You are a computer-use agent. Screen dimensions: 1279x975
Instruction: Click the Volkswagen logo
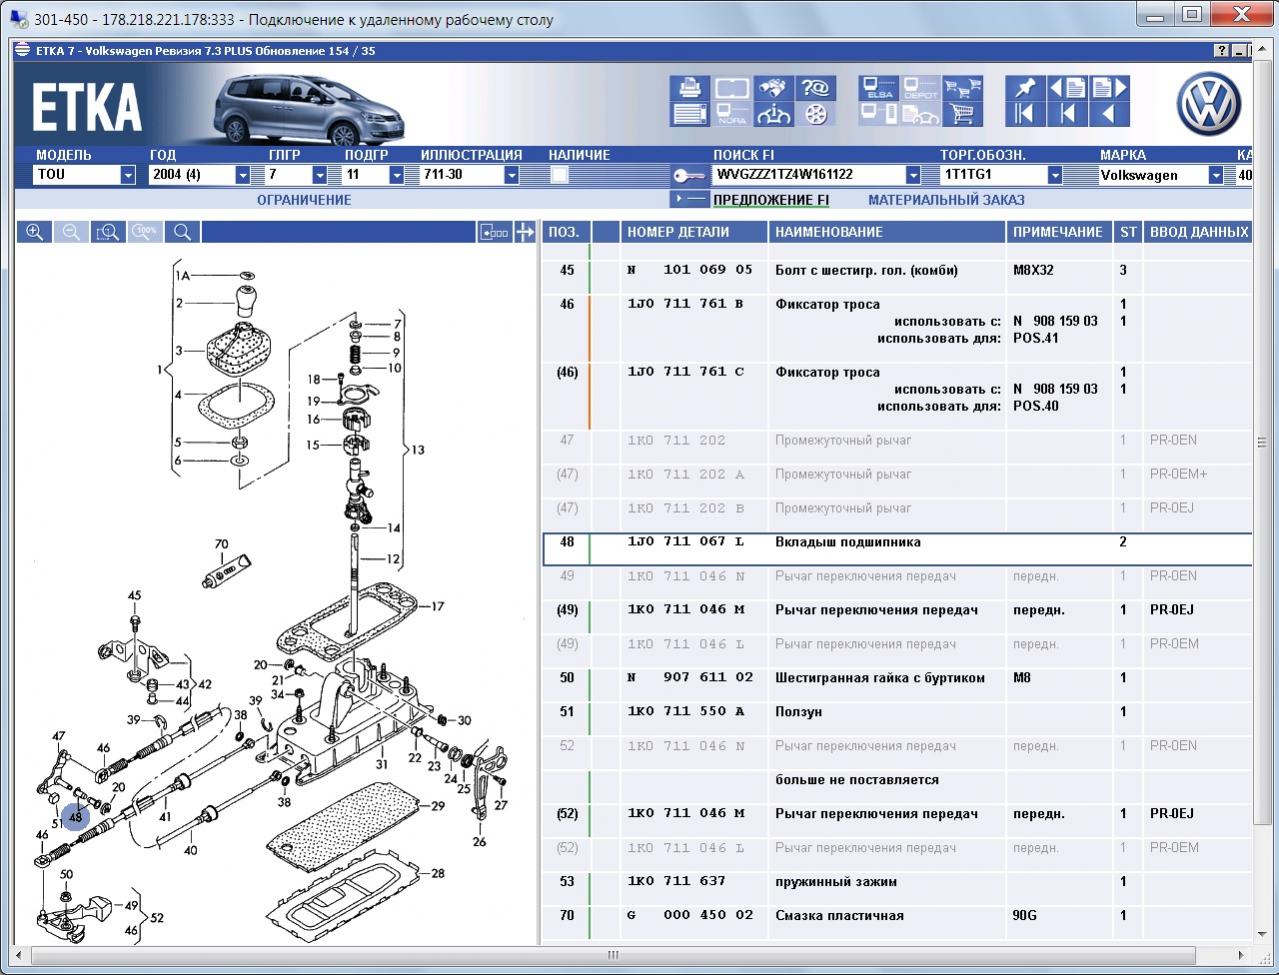pos(1208,104)
